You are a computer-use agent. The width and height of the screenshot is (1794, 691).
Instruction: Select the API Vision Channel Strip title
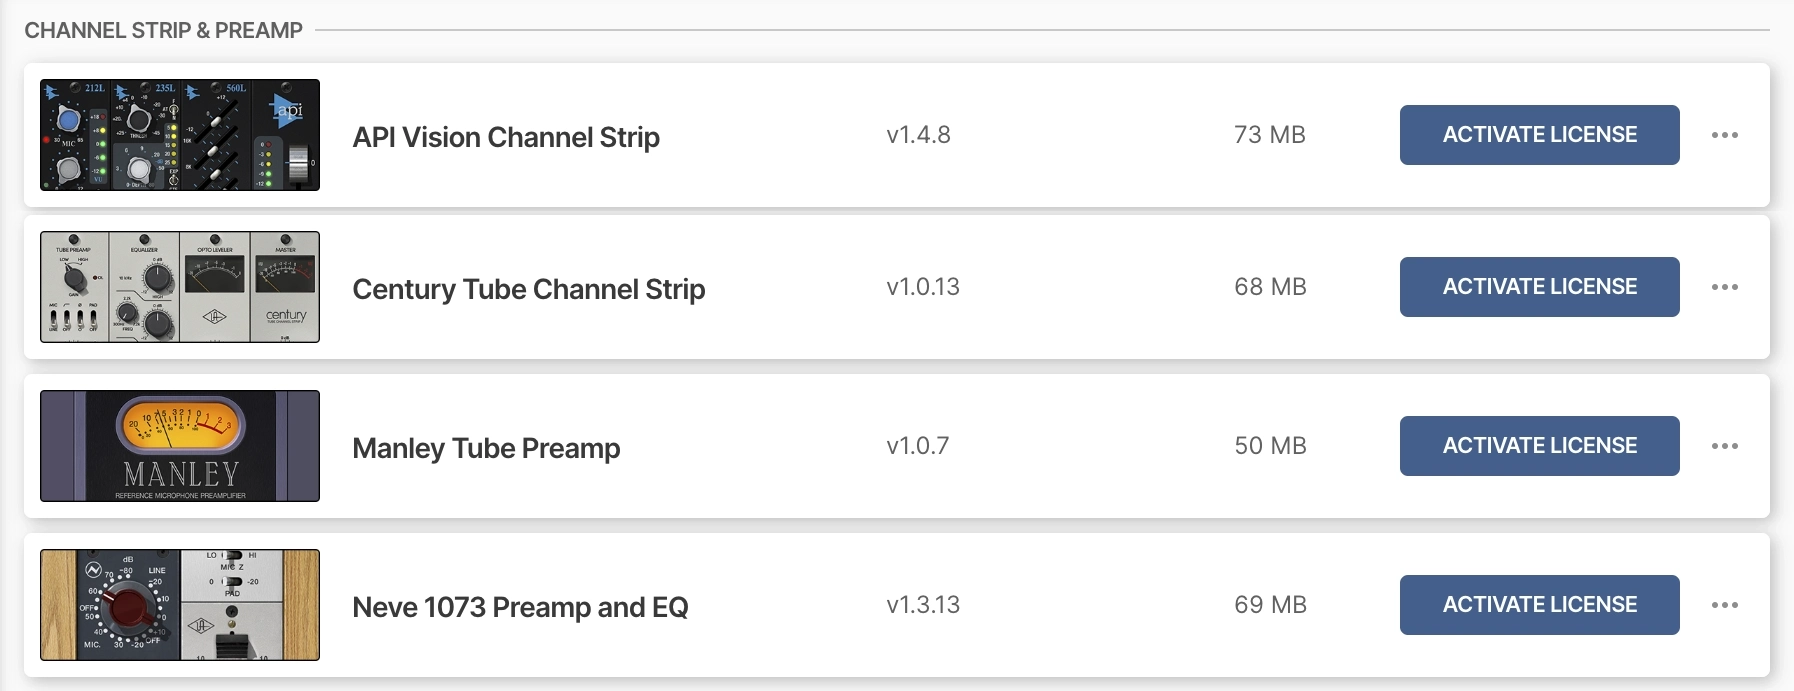point(506,137)
